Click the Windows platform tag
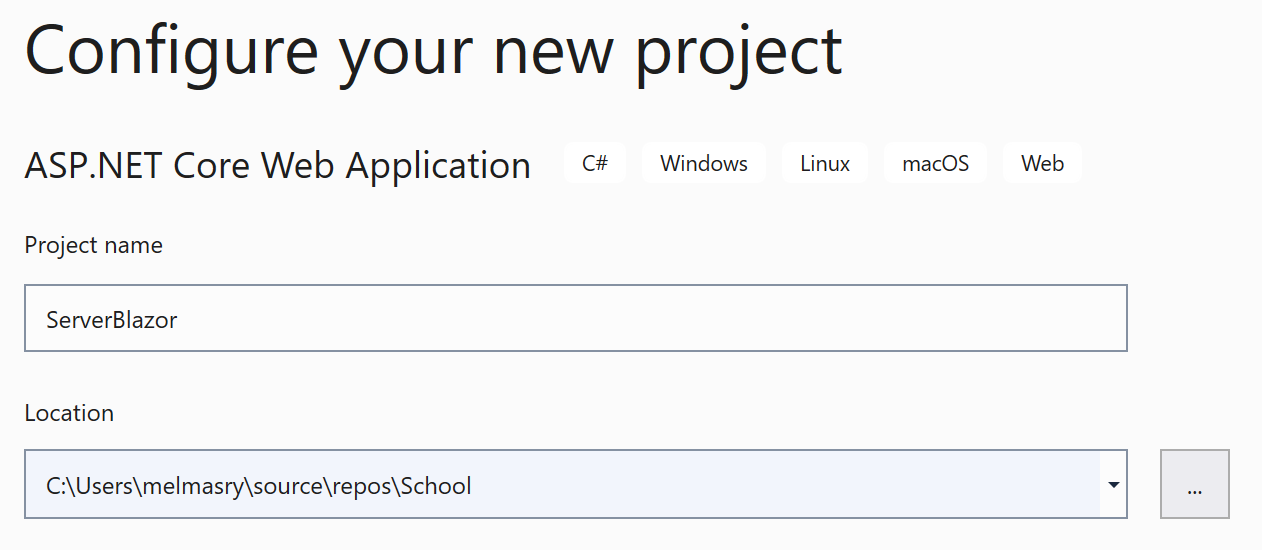Viewport: 1262px width, 550px height. tap(703, 163)
